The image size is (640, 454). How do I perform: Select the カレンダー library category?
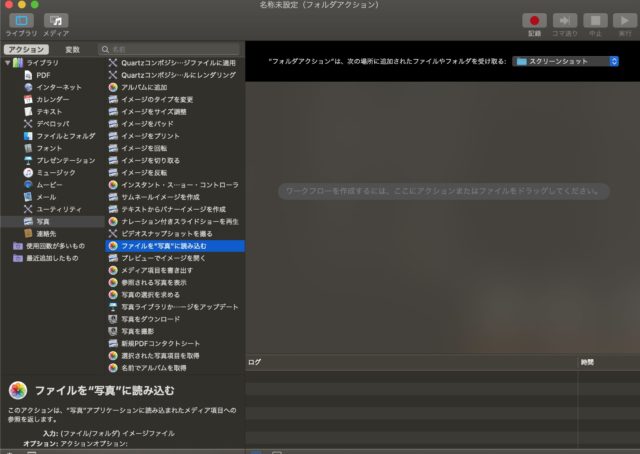pos(53,100)
